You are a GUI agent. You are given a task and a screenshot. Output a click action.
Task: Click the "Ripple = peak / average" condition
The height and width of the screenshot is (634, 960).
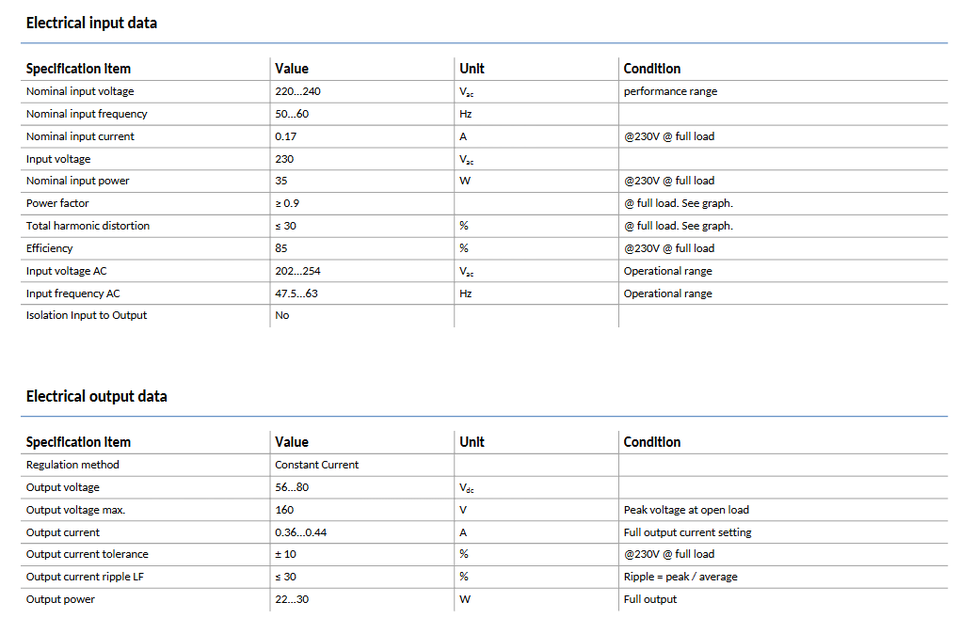[681, 577]
